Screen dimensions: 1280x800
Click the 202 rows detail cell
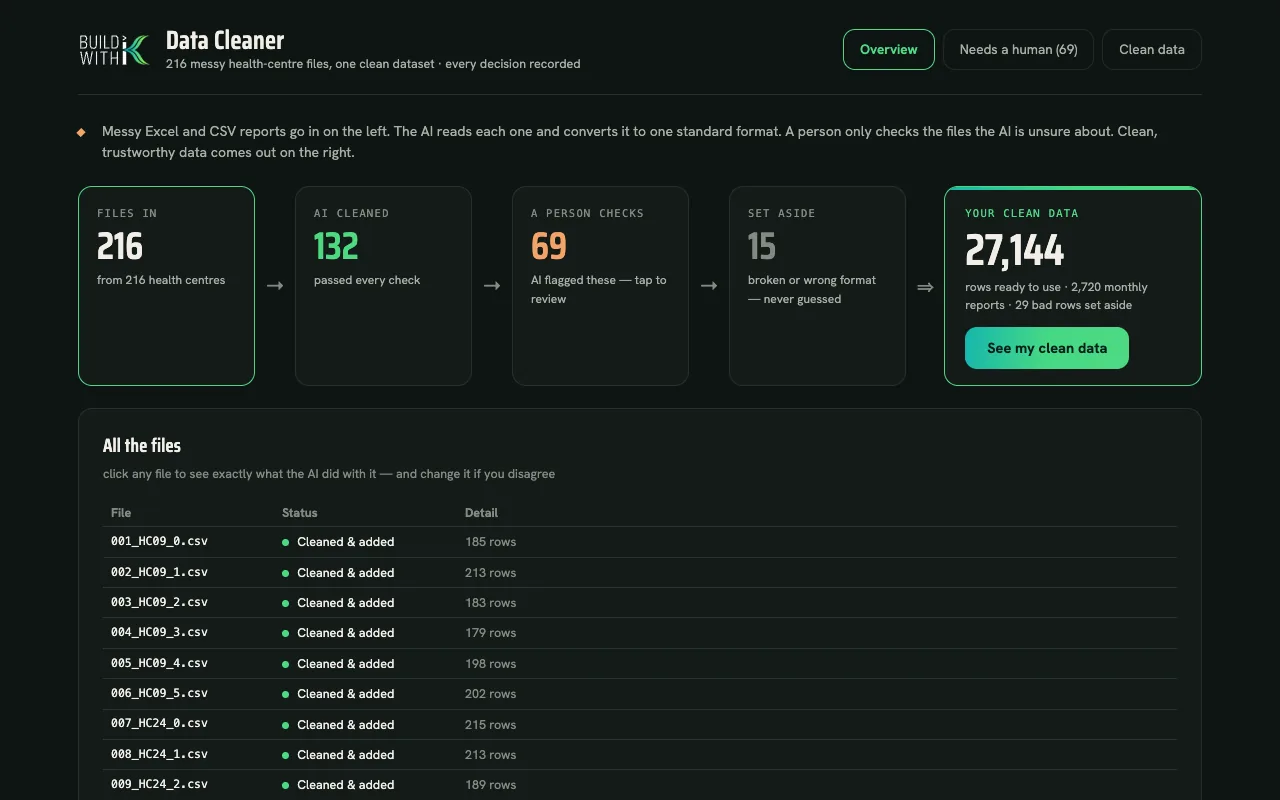point(490,694)
